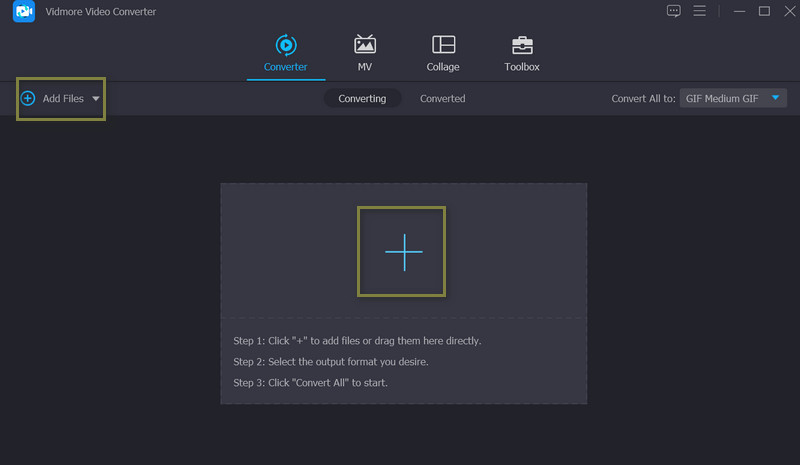Open the MV maker icon
Image resolution: width=800 pixels, height=465 pixels.
click(365, 45)
